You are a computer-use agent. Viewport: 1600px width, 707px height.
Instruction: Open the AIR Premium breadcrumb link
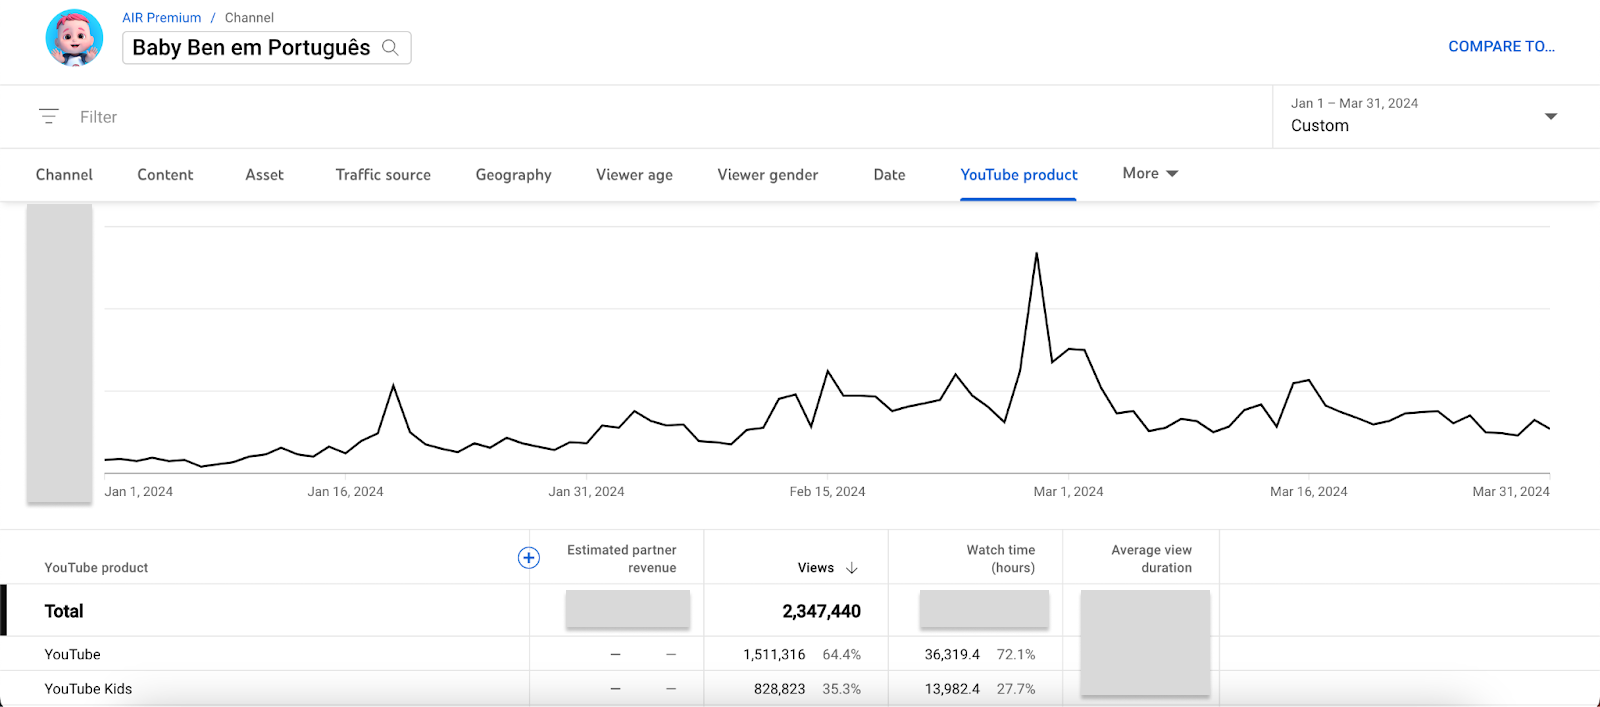click(161, 18)
